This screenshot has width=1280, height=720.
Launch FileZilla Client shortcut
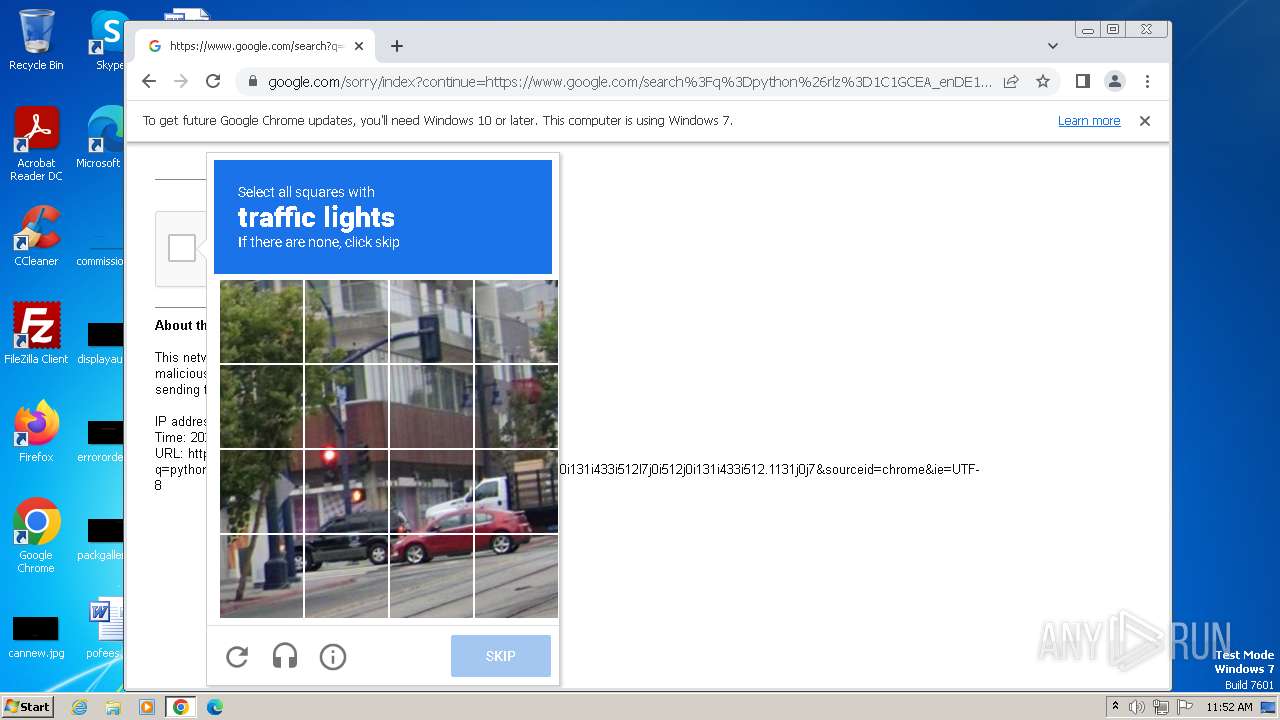point(36,334)
